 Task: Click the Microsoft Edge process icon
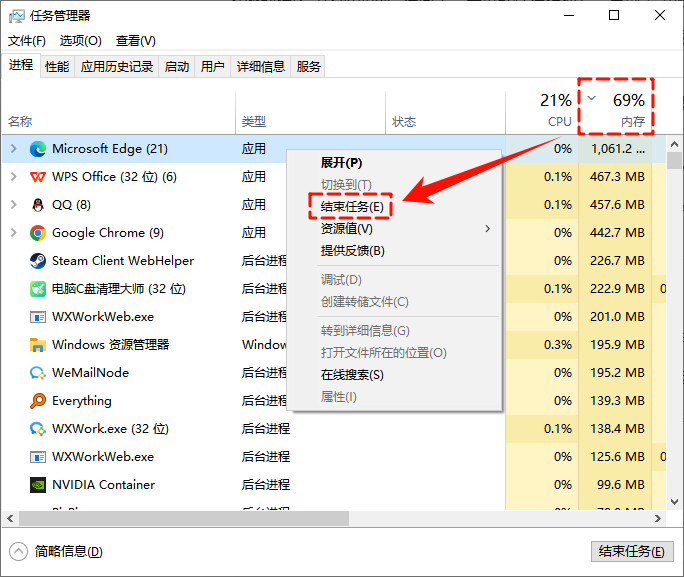coord(38,149)
